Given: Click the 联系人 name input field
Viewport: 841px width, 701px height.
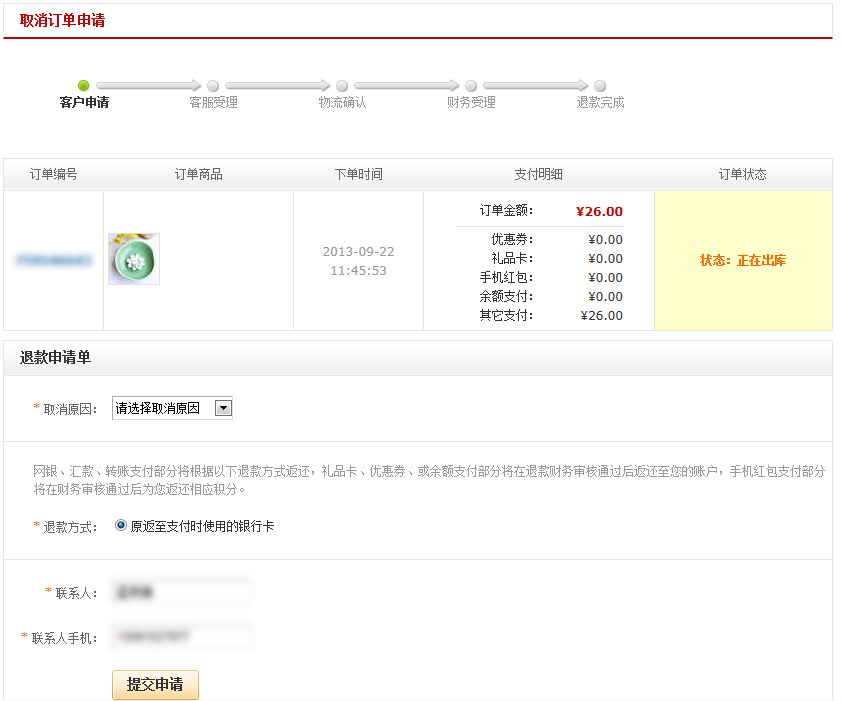Looking at the screenshot, I should click(x=180, y=591).
